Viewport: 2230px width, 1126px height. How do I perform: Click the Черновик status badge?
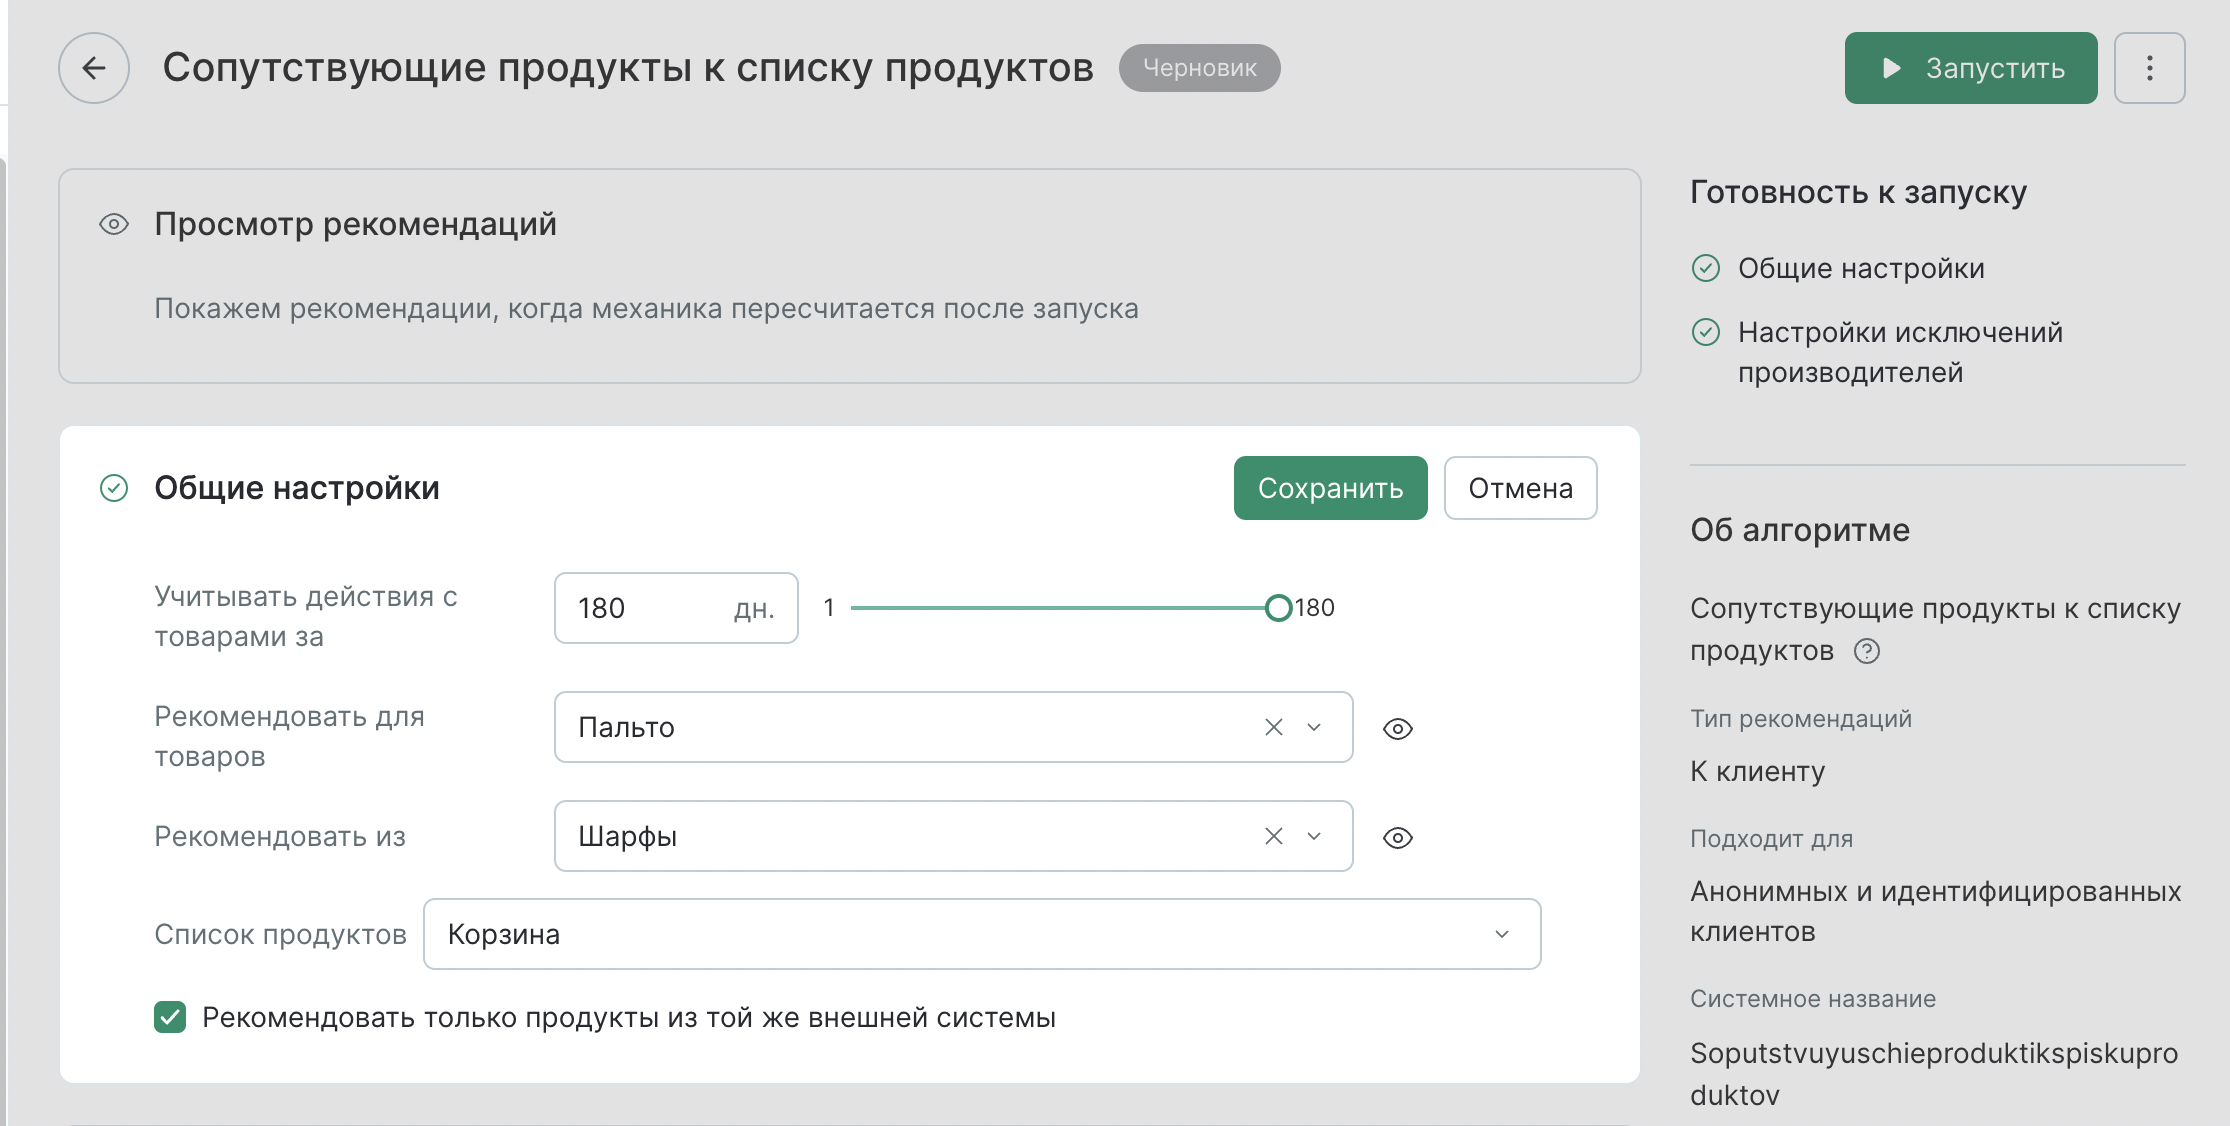1199,68
